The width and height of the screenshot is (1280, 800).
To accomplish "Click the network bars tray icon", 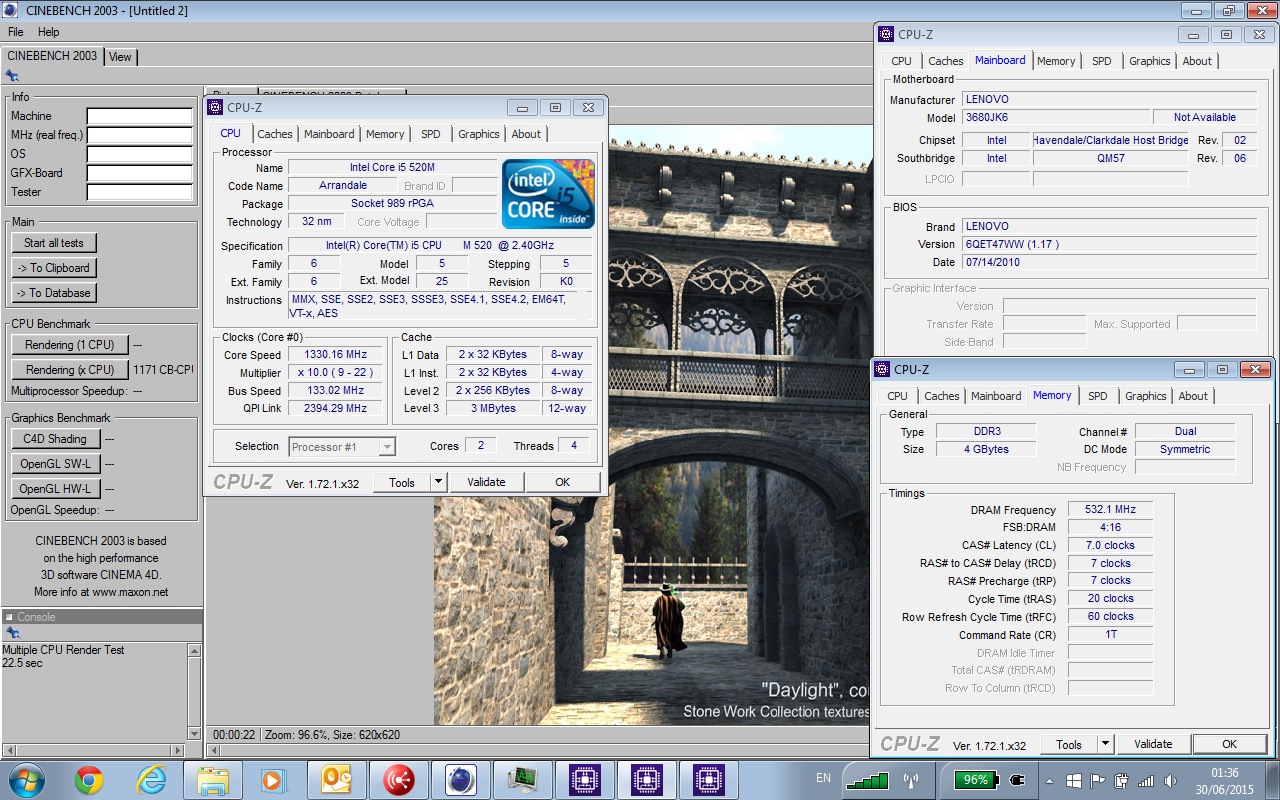I will click(x=1148, y=780).
